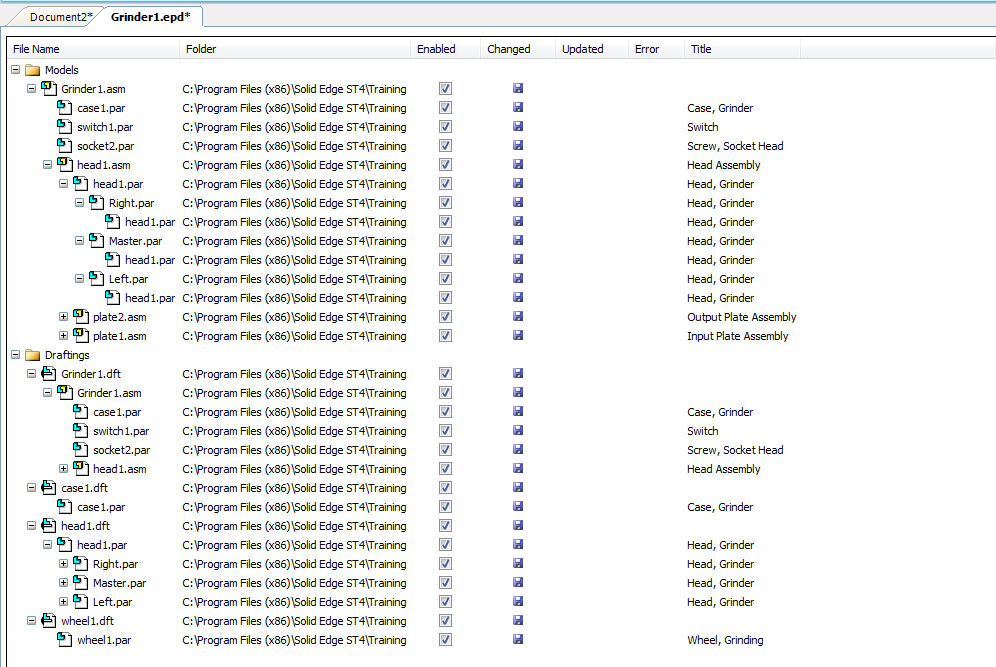The height and width of the screenshot is (667, 996).
Task: Expand the Left.par node under head1.dft
Action: (64, 602)
